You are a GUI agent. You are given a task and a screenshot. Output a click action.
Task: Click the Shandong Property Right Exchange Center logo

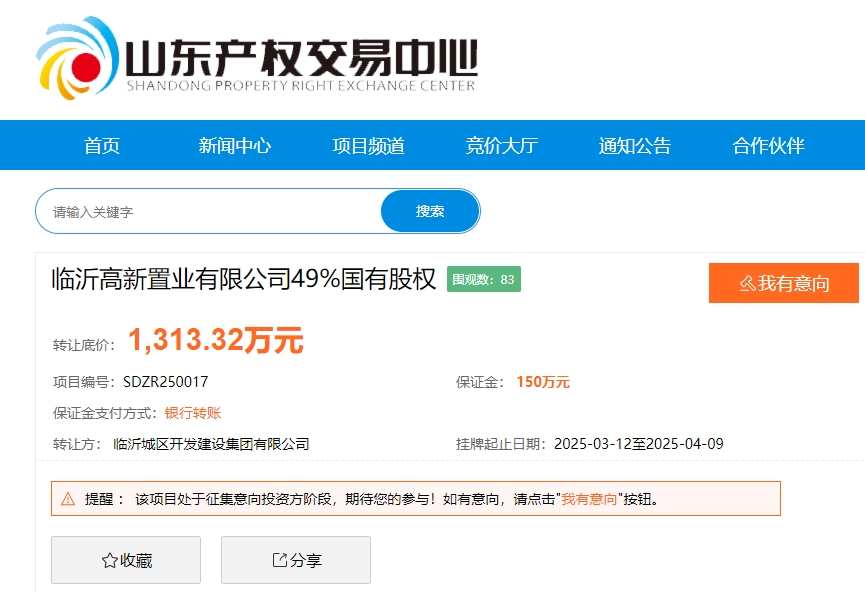pyautogui.click(x=257, y=58)
